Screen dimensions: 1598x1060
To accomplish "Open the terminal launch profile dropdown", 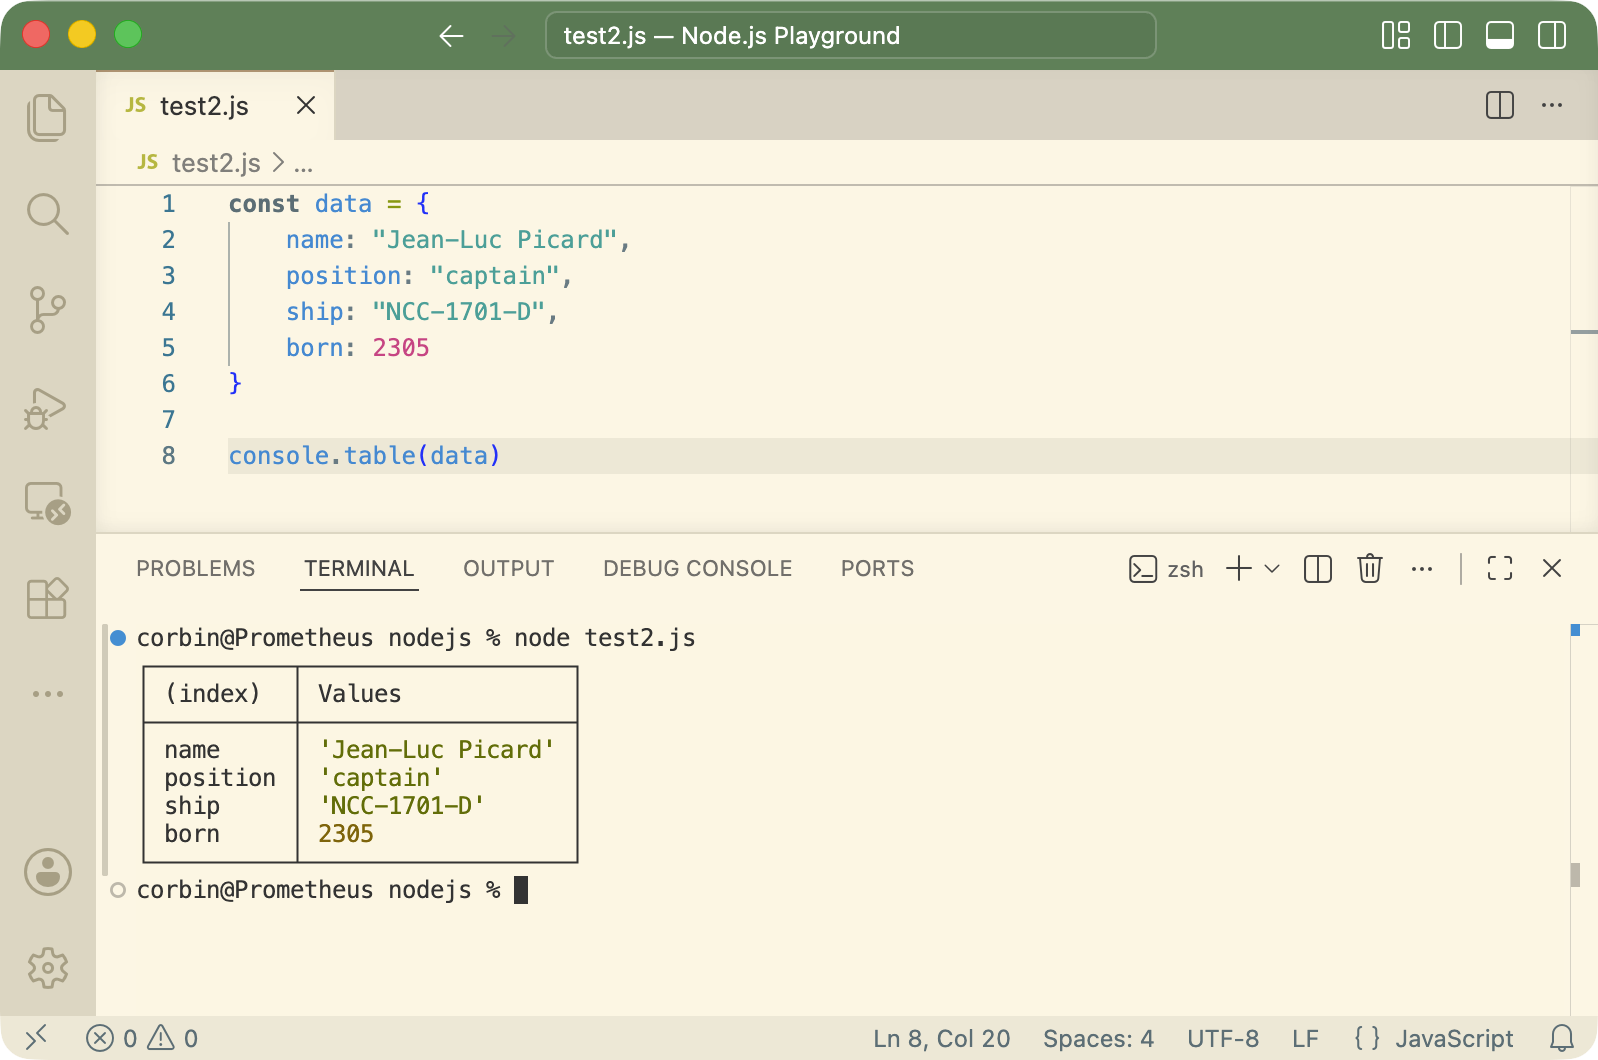I will pos(1272,569).
